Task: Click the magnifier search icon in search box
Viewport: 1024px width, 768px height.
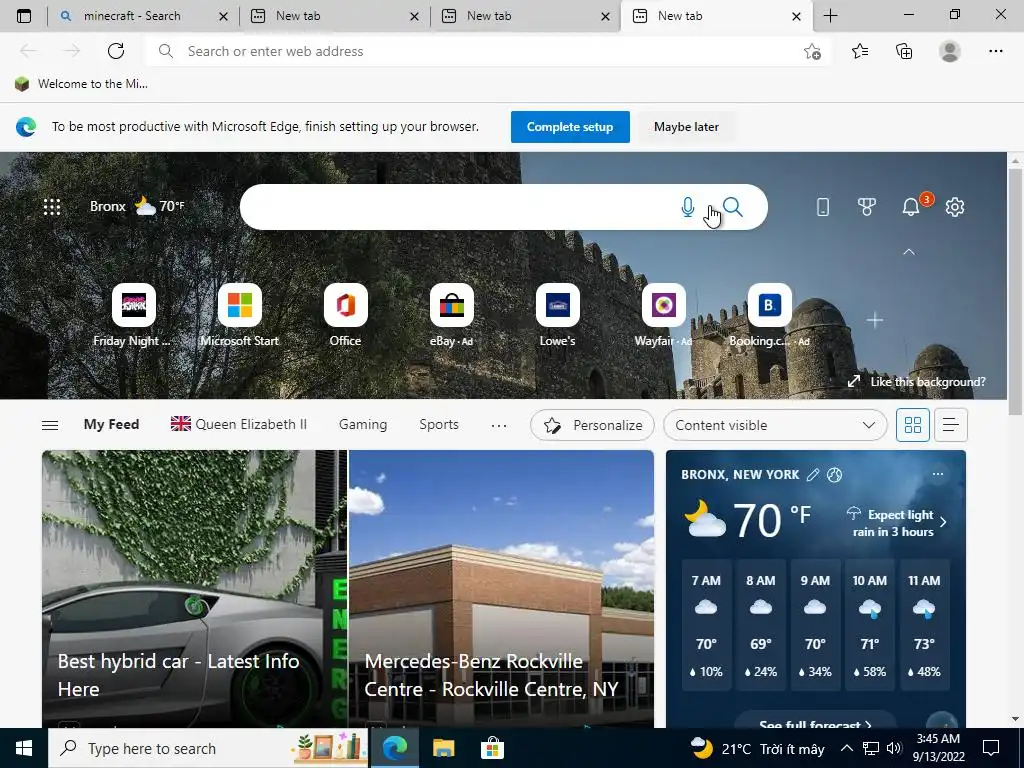Action: click(x=733, y=207)
